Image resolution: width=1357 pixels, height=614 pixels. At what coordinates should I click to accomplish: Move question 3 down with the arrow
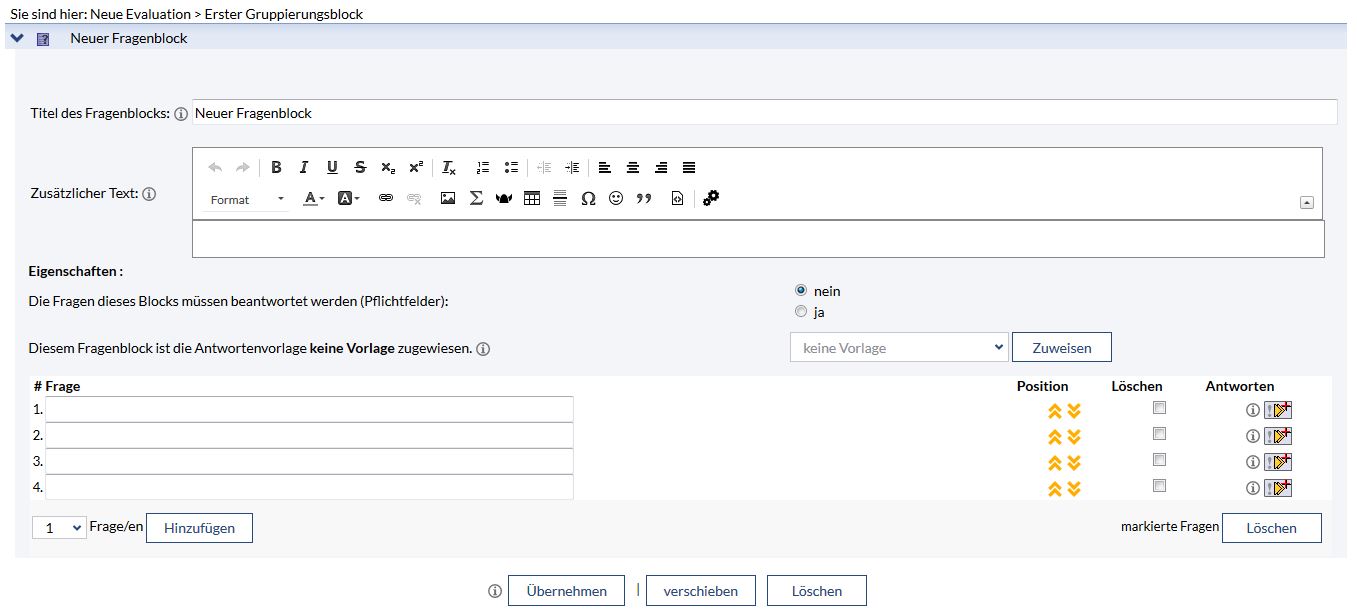[x=1074, y=463]
